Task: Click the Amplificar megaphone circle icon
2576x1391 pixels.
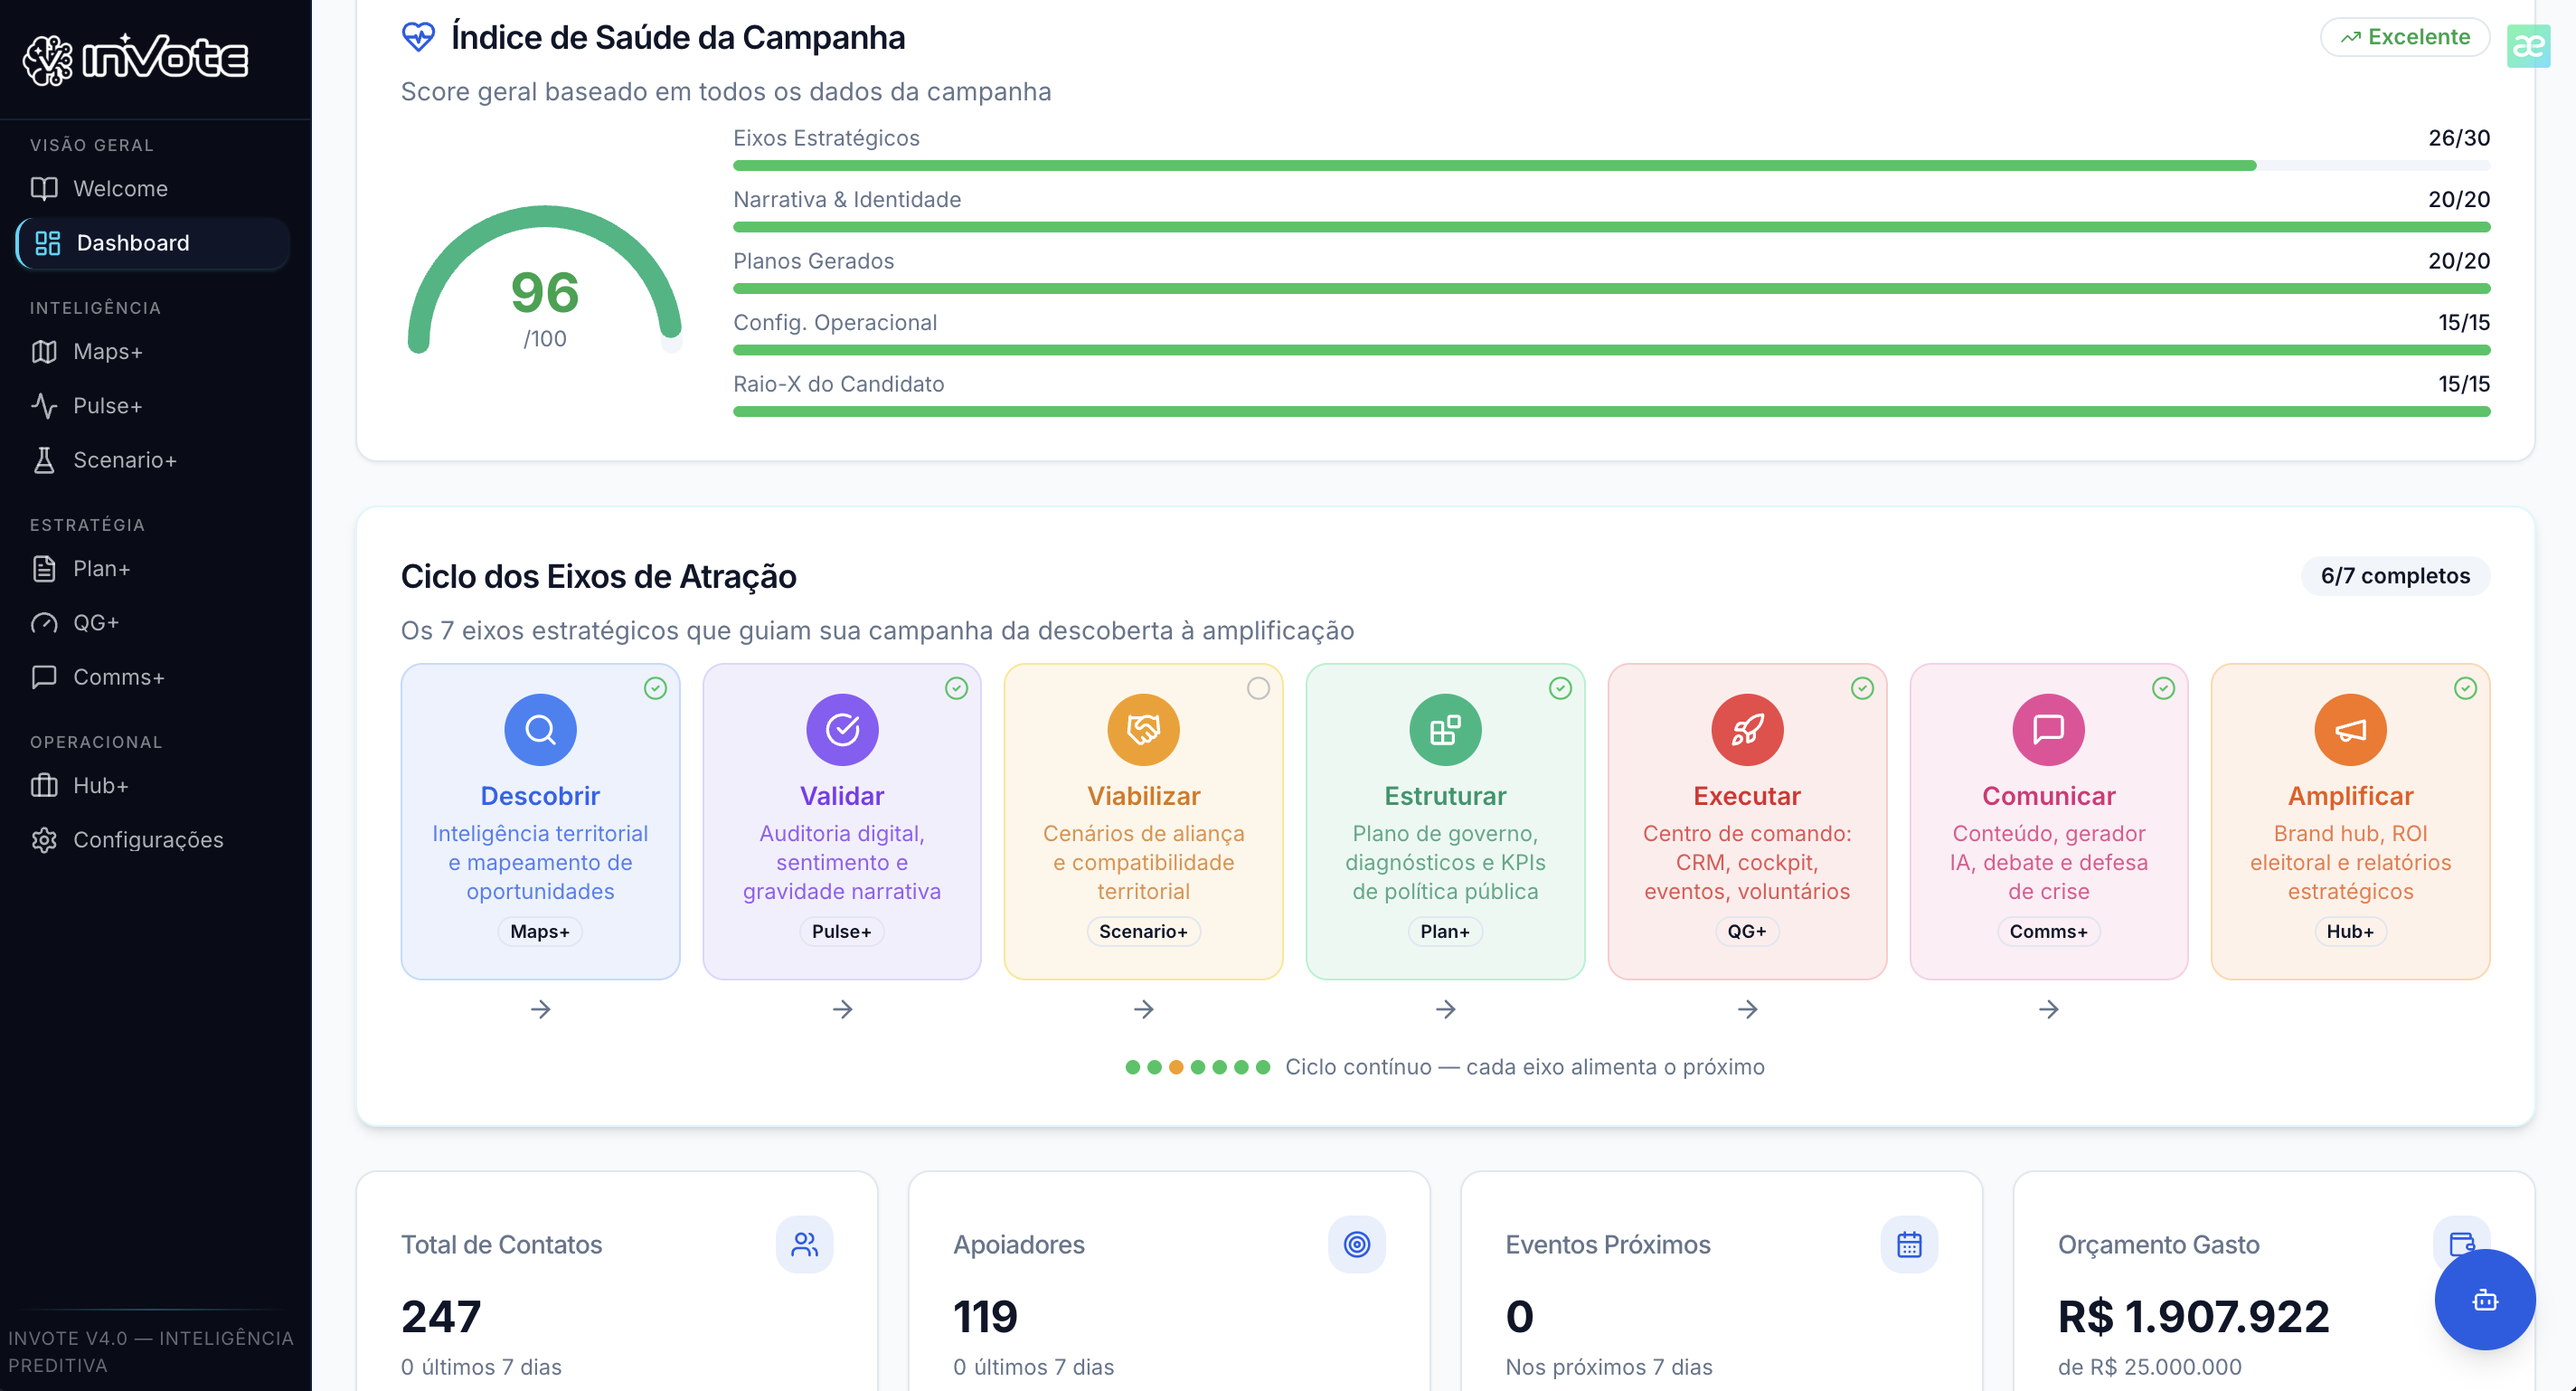Action: (2350, 729)
